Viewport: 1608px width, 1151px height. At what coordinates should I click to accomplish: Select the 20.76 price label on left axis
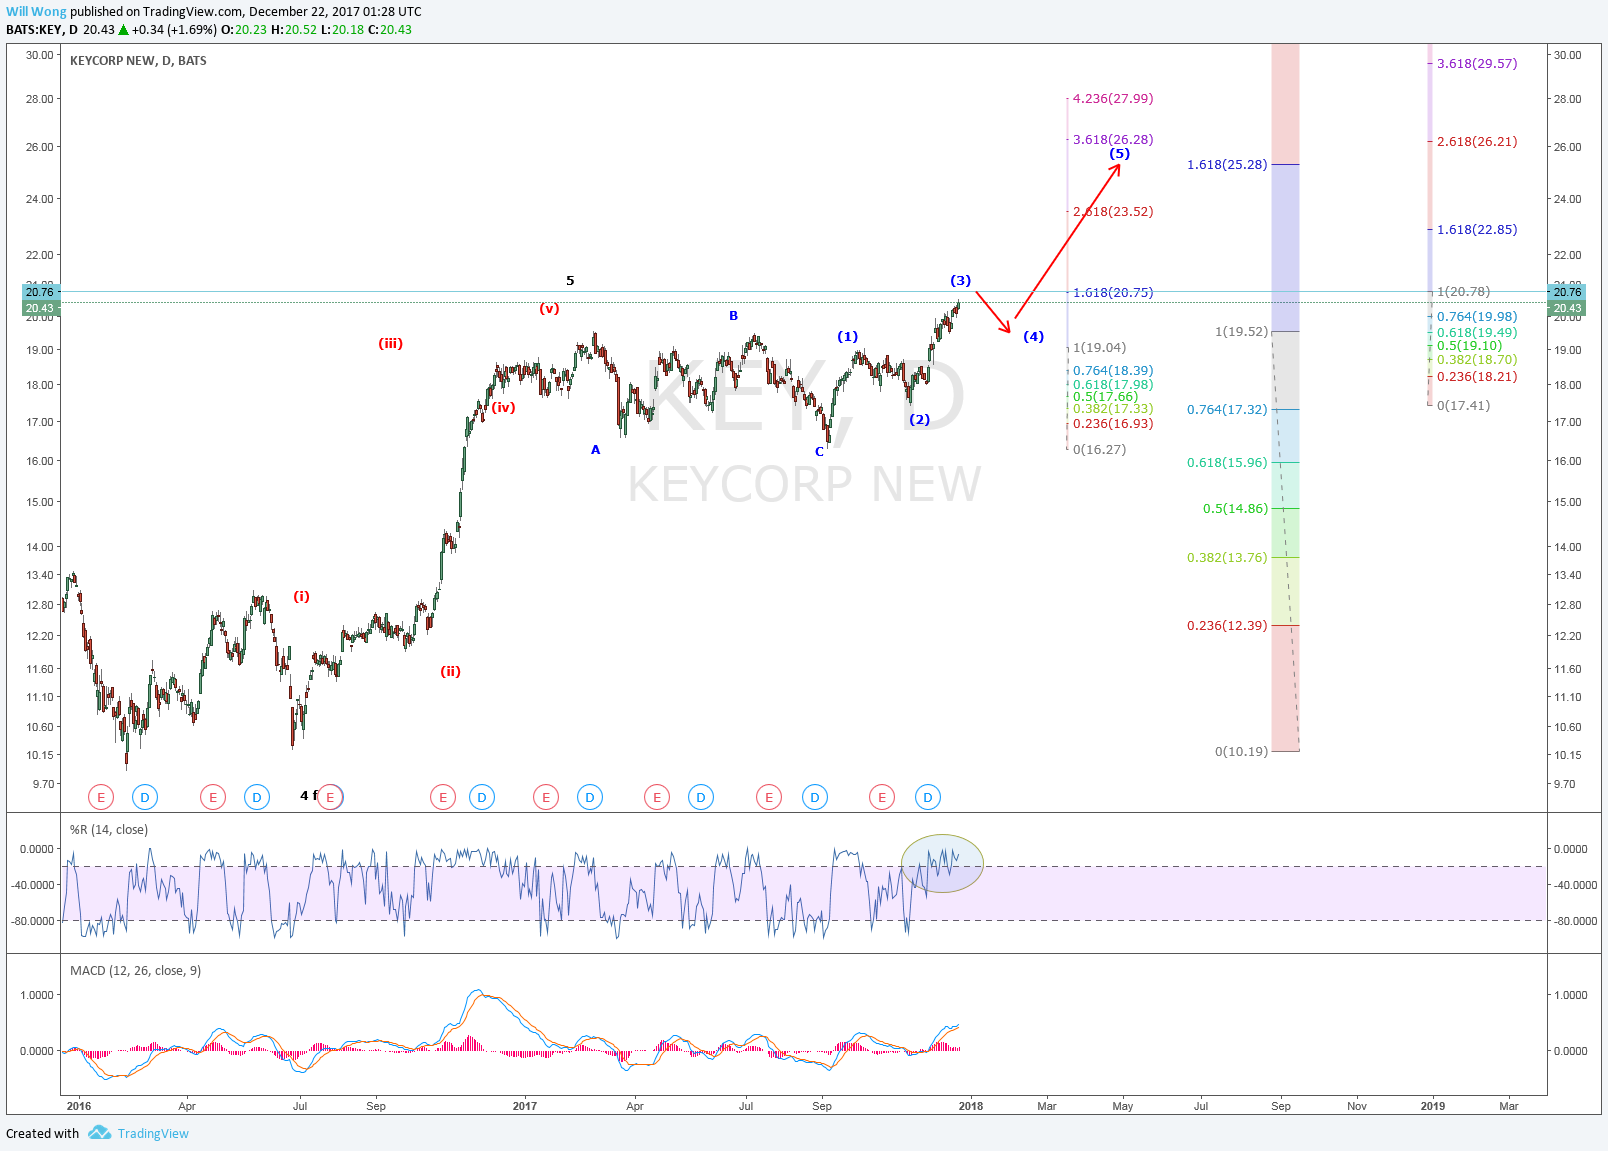click(40, 293)
